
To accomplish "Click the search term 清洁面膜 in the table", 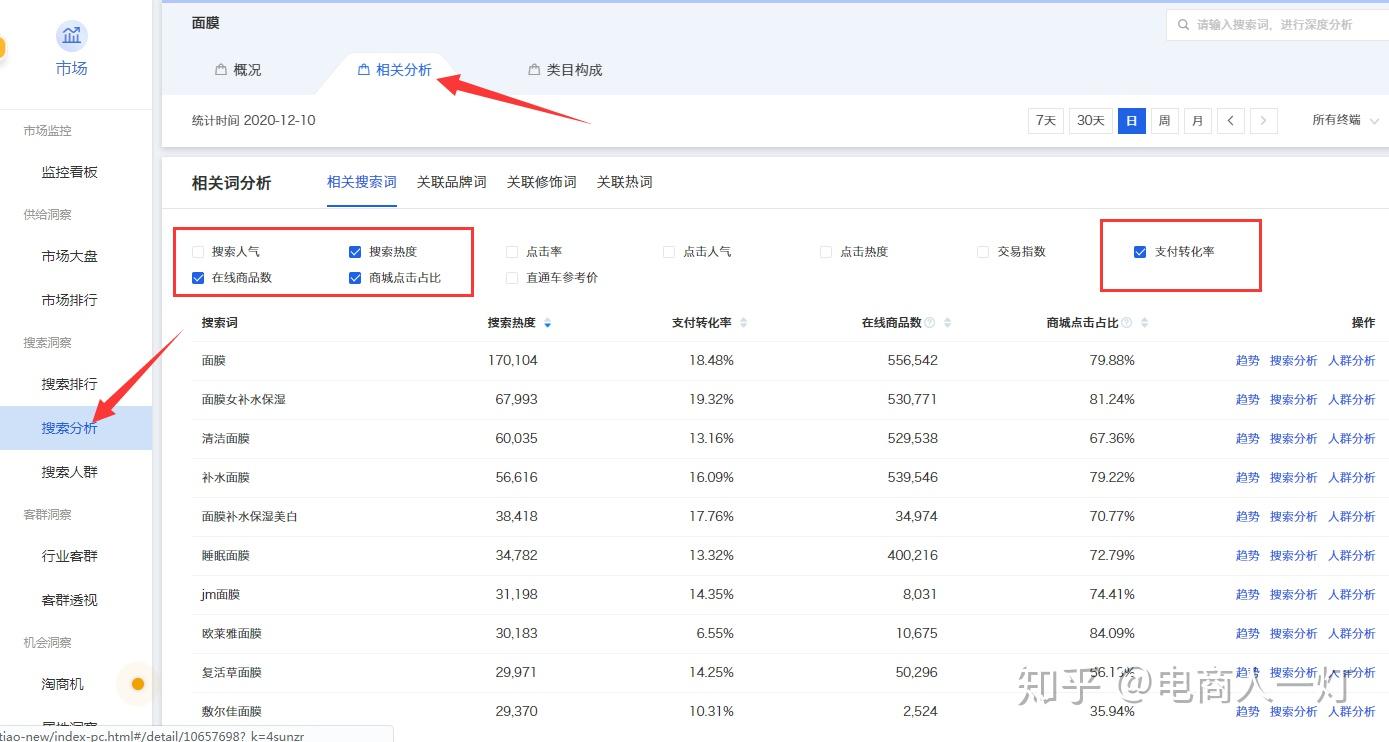I will (226, 438).
